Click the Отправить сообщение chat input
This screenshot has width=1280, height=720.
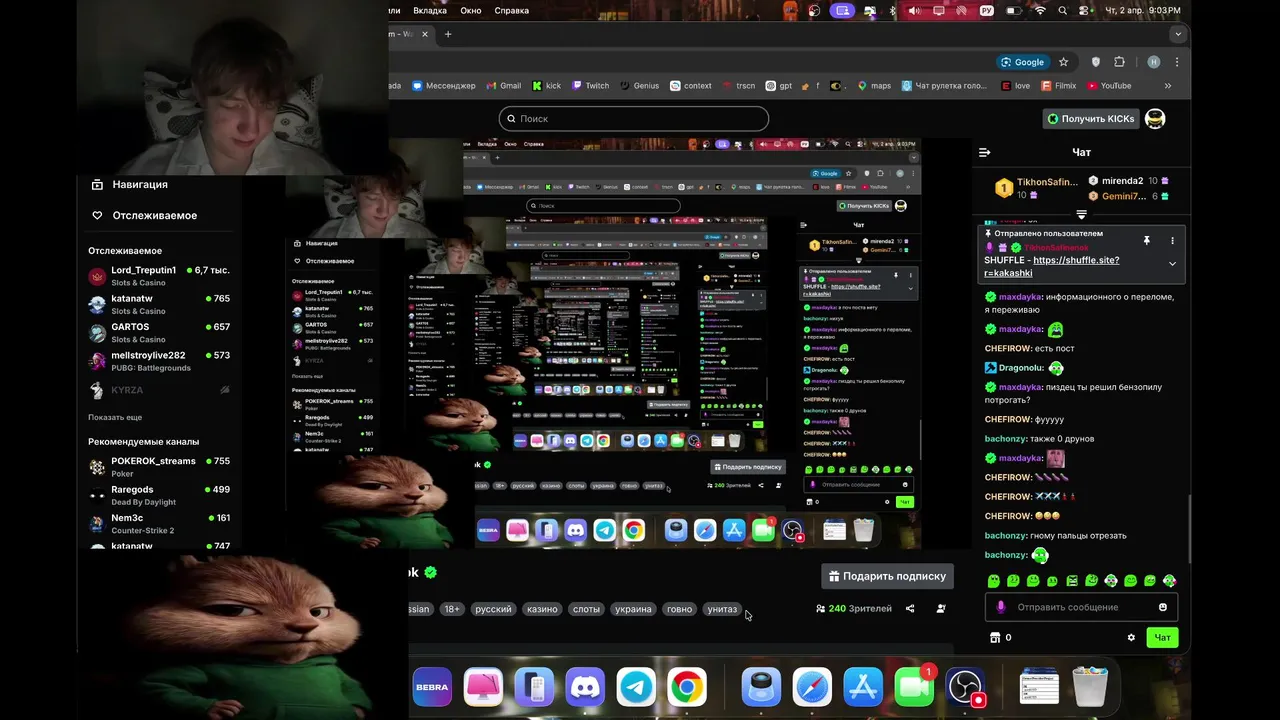coord(1079,607)
